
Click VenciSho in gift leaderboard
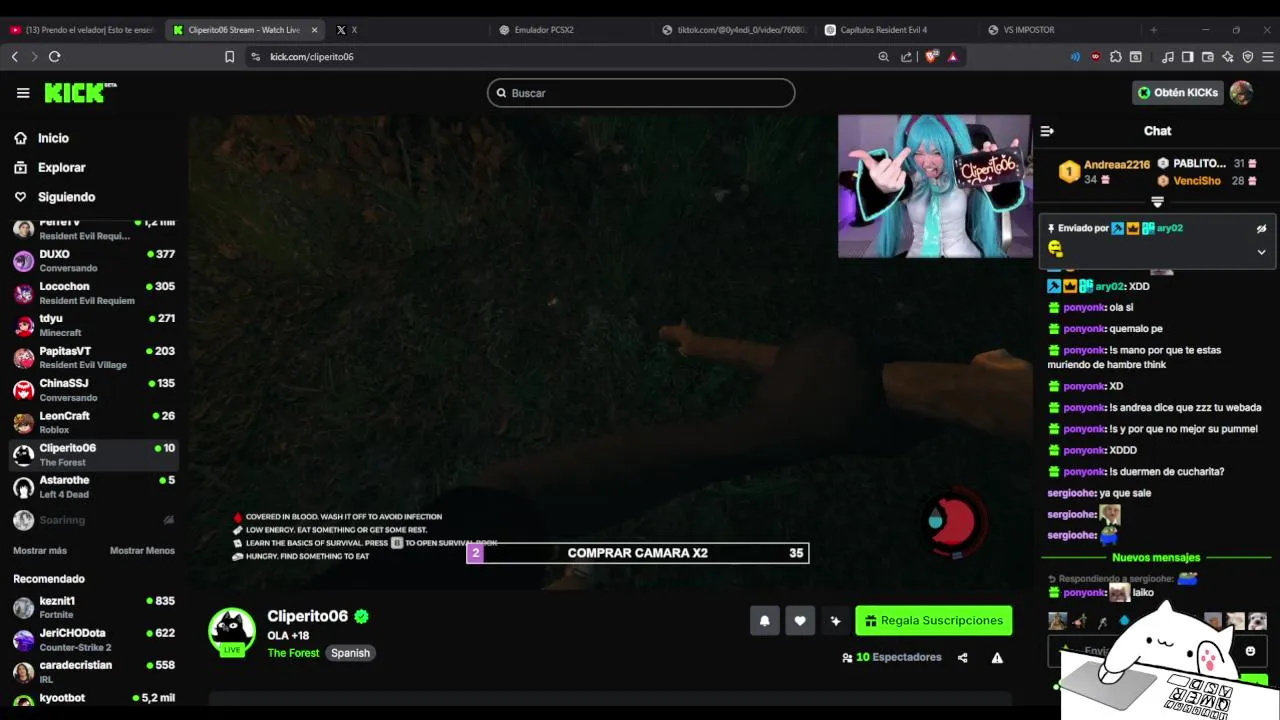[x=1197, y=181]
